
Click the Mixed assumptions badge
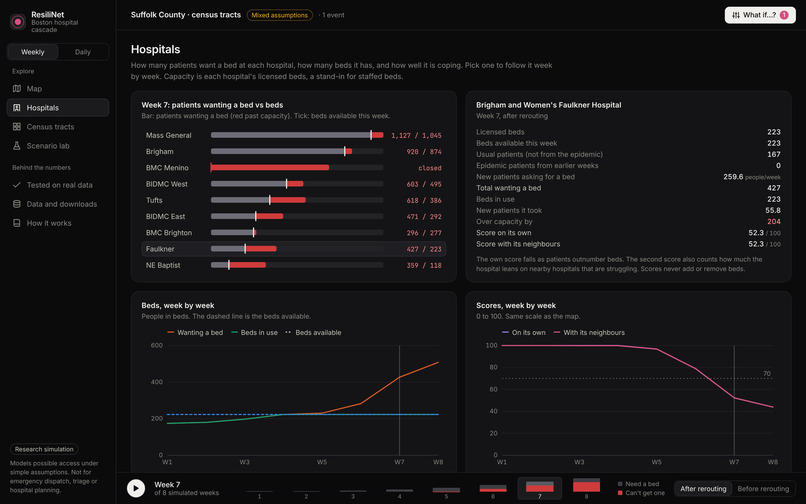pos(280,15)
